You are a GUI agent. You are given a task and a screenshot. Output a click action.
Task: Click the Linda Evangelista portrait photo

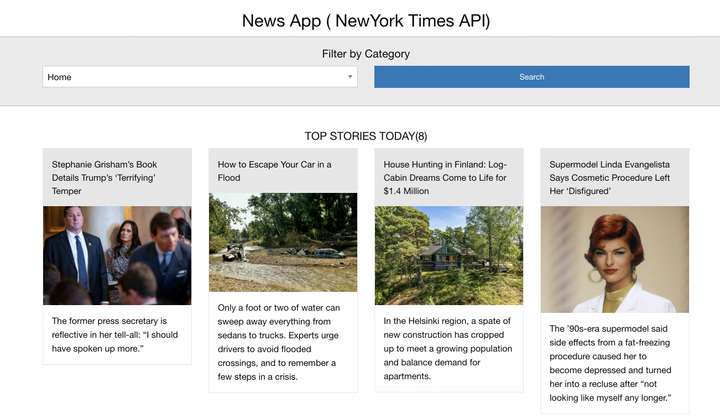point(614,259)
